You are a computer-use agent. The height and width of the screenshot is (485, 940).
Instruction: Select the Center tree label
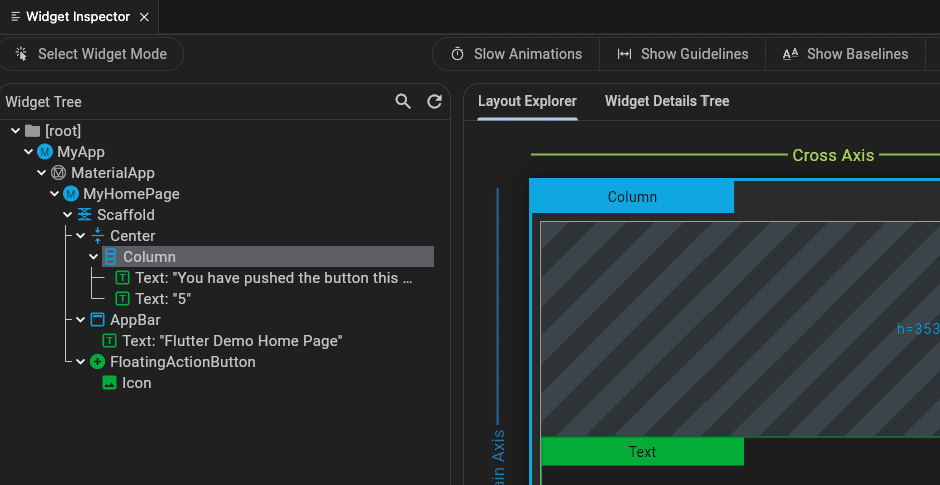coord(132,236)
